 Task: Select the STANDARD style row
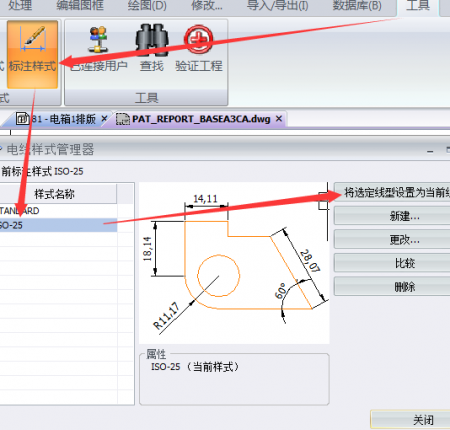[58, 211]
